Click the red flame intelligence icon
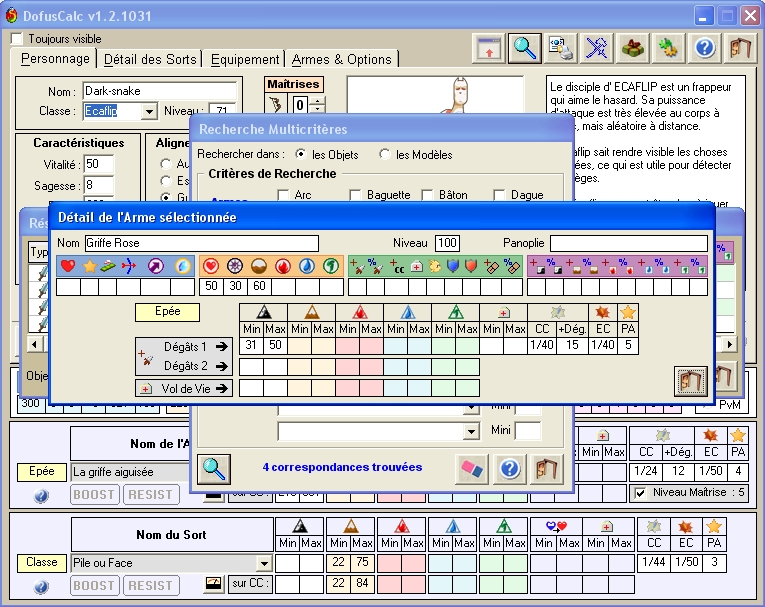The image size is (765, 607). (282, 266)
